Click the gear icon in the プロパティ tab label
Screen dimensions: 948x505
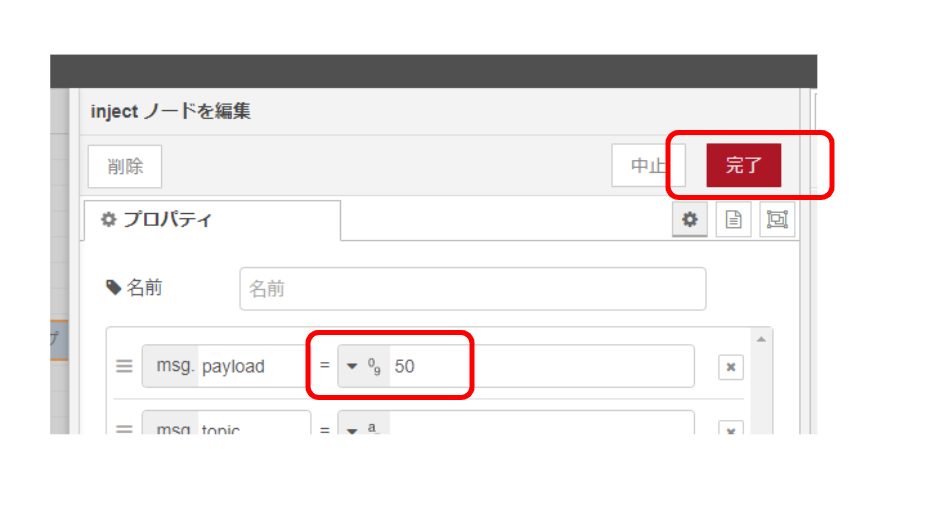tap(108, 220)
